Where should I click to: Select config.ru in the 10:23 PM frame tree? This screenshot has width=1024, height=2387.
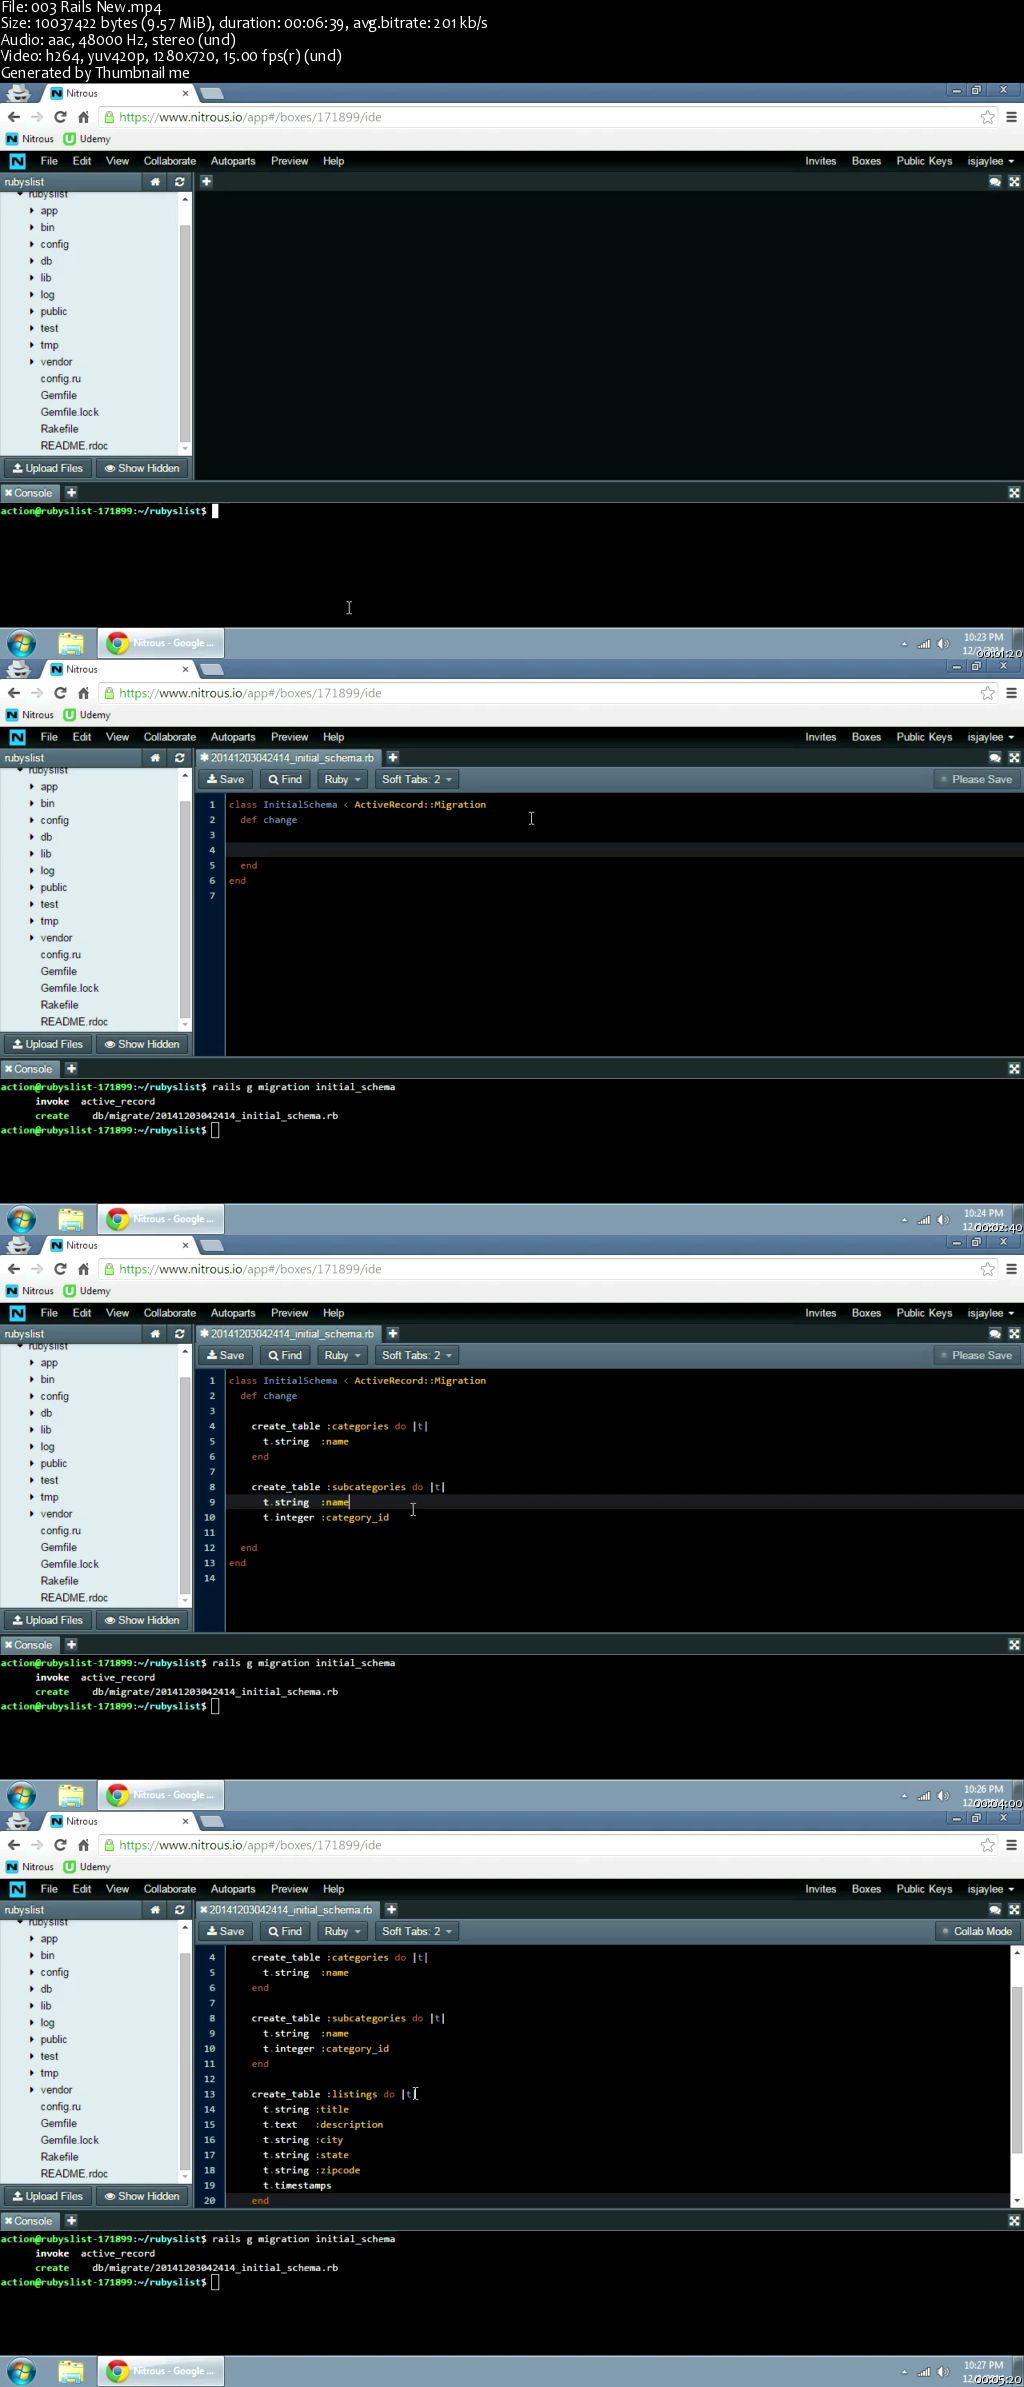tap(61, 379)
